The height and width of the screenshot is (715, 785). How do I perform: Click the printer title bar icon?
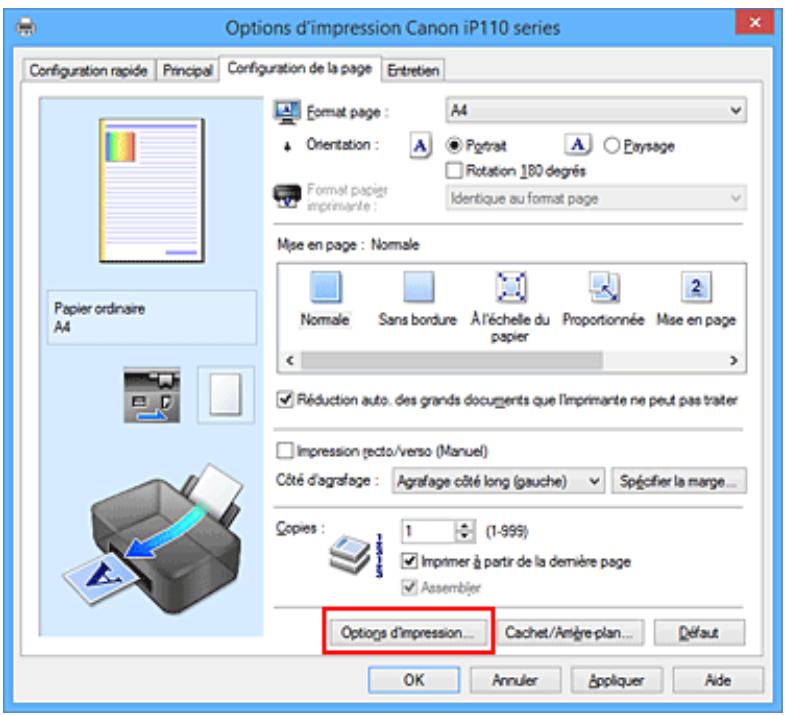[26, 27]
